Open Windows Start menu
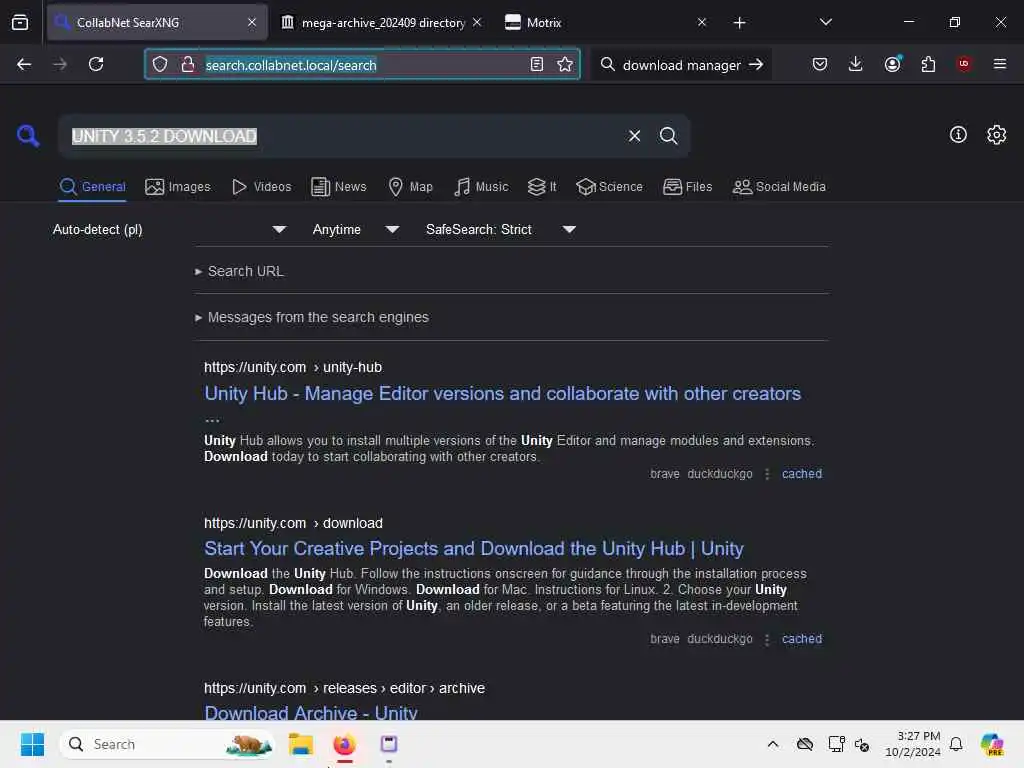 pyautogui.click(x=33, y=744)
